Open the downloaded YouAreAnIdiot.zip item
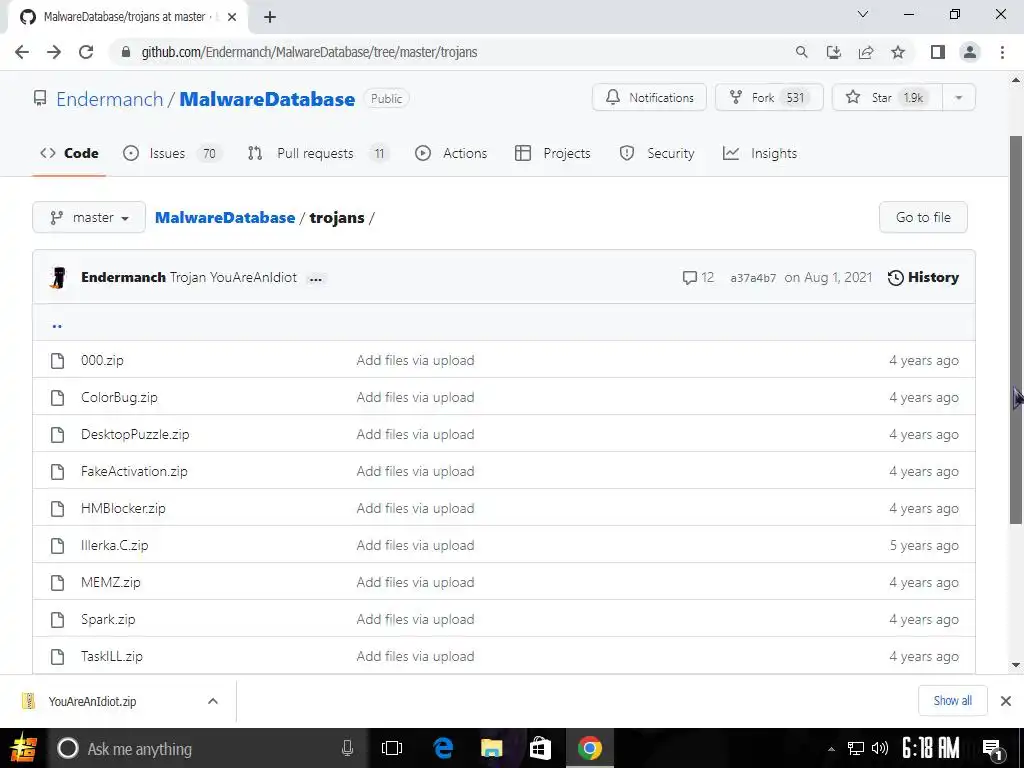 pos(91,701)
